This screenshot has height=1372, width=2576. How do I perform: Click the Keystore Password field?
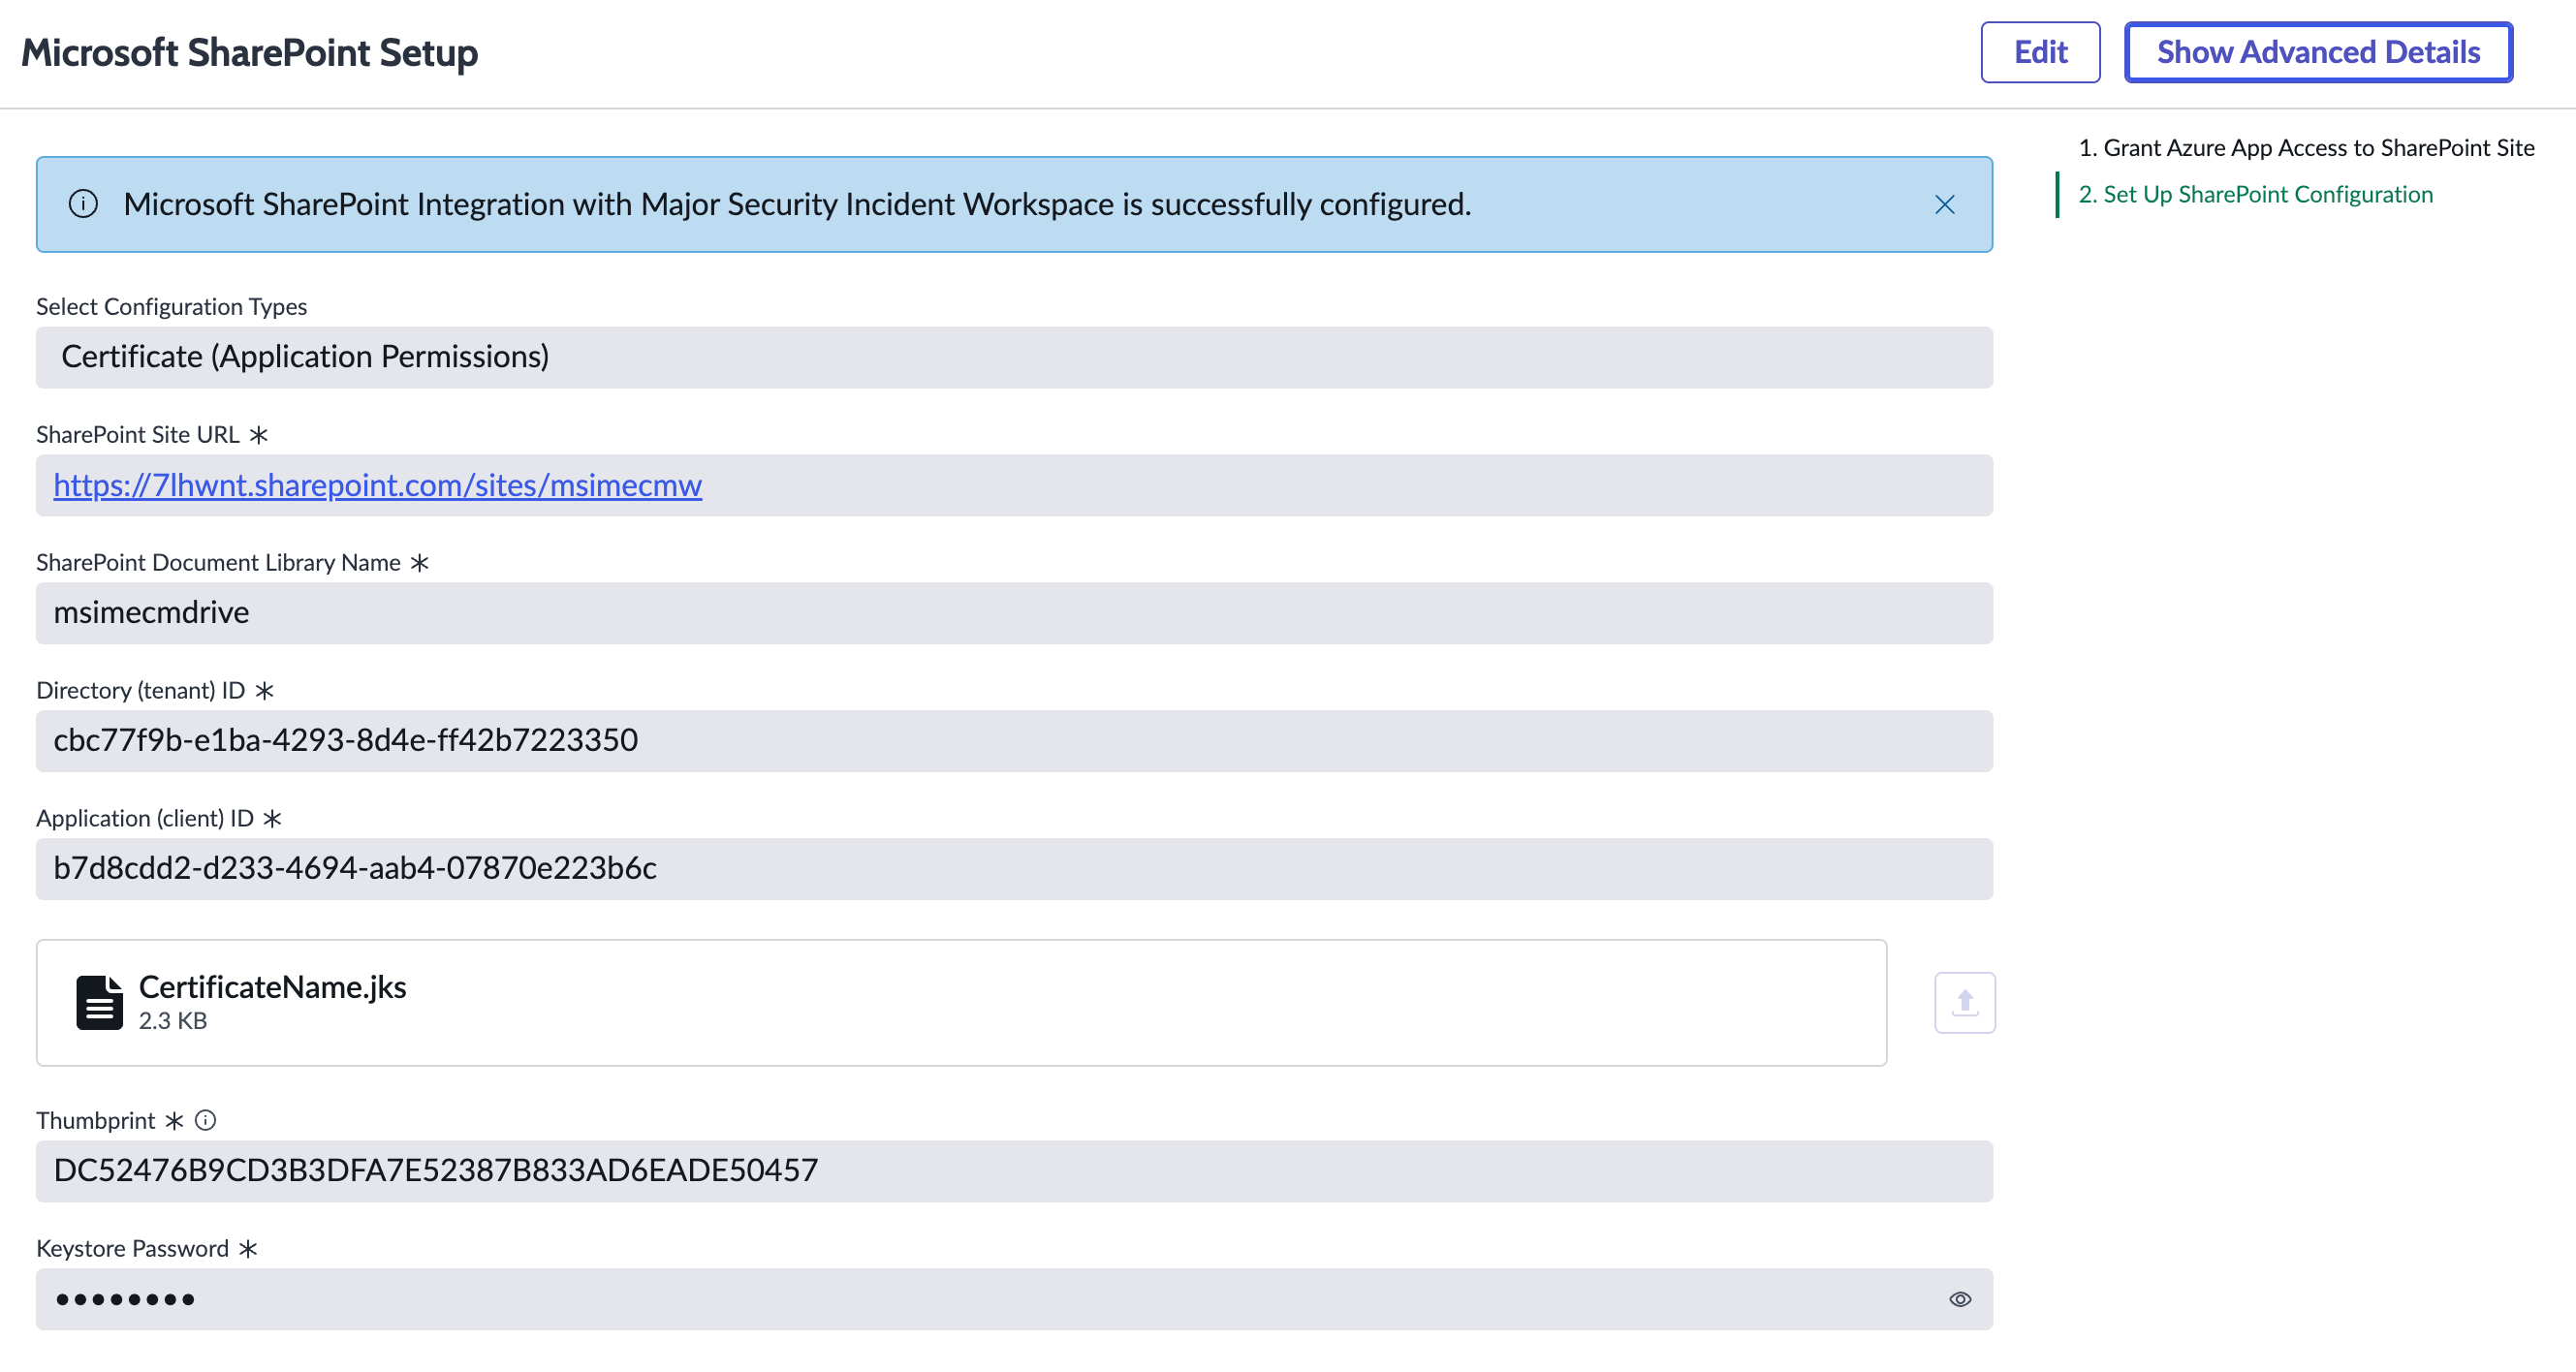pos(1014,1299)
